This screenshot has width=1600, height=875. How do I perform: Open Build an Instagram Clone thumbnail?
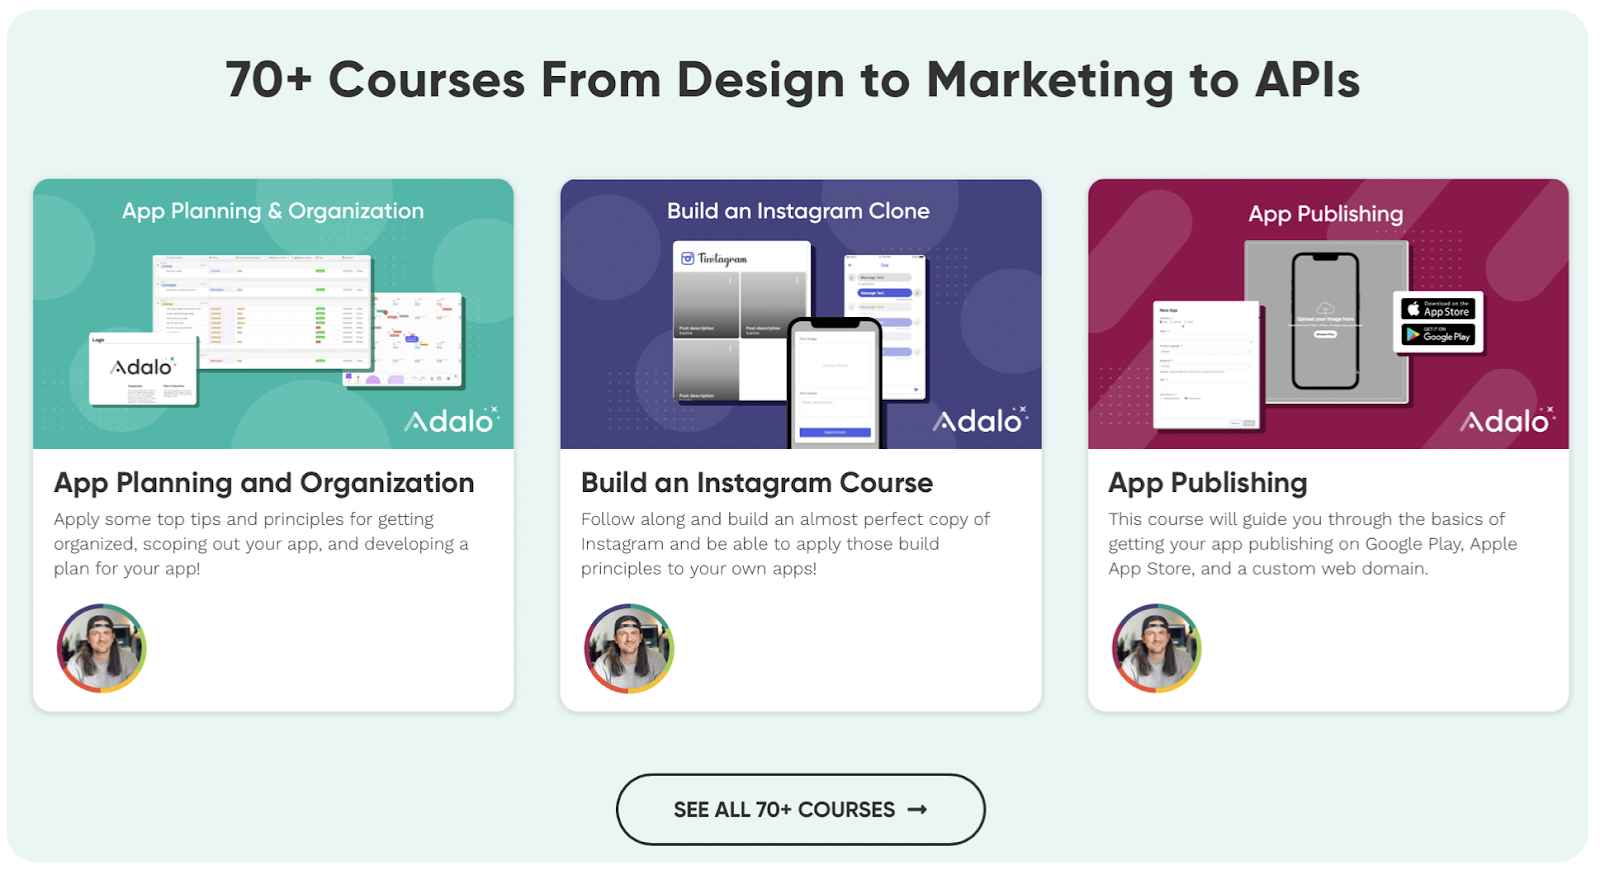pos(800,314)
